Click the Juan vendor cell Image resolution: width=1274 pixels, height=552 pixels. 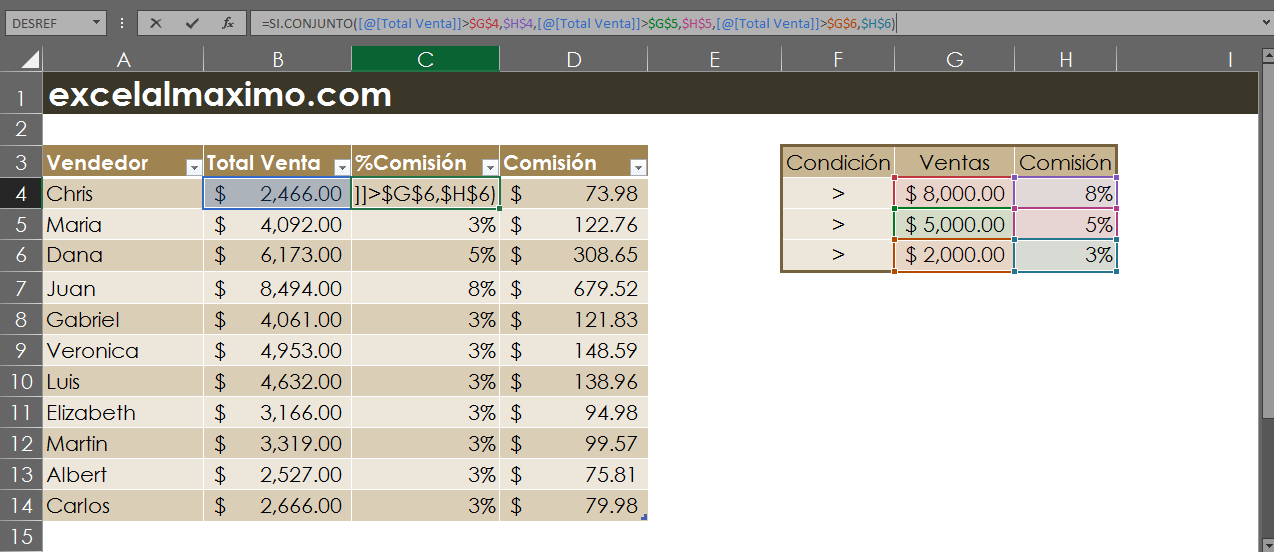(123, 289)
